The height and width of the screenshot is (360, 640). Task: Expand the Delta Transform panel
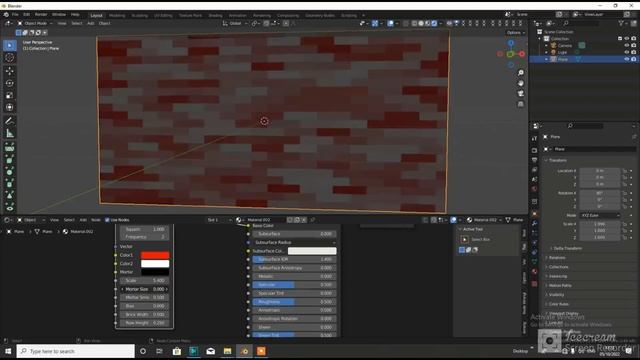(x=567, y=248)
